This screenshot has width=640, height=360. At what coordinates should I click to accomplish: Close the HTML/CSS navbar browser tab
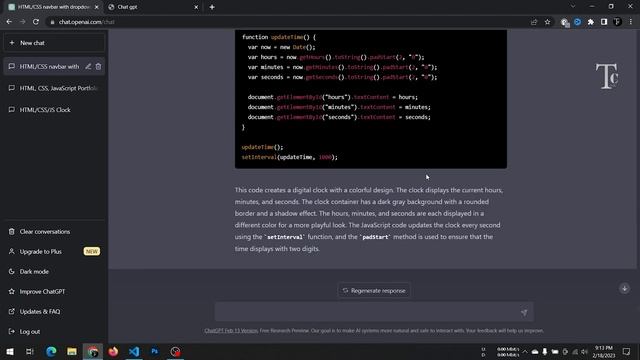coord(97,7)
